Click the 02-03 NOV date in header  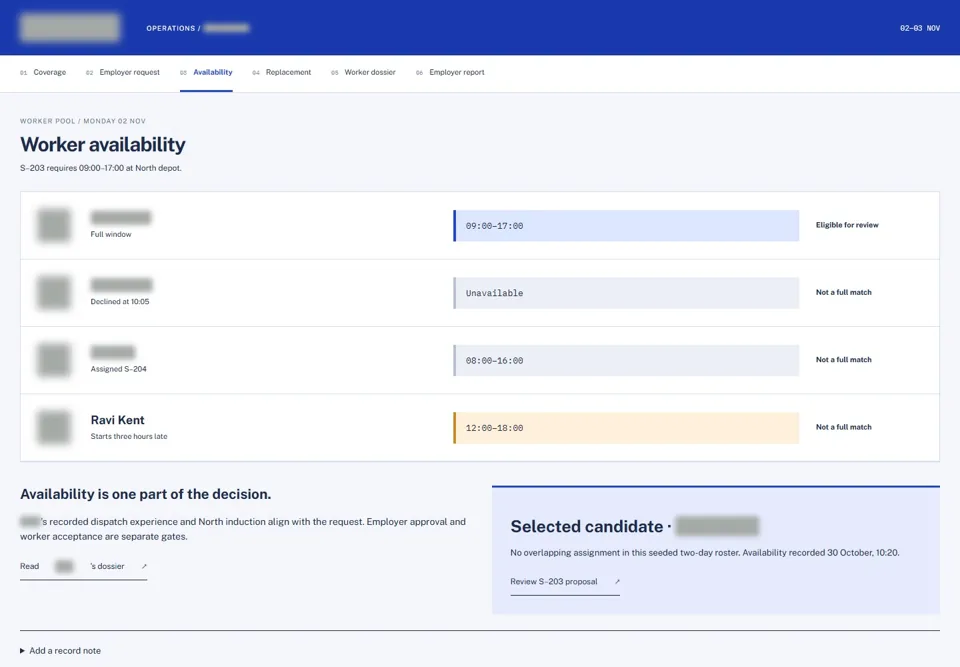pos(920,28)
